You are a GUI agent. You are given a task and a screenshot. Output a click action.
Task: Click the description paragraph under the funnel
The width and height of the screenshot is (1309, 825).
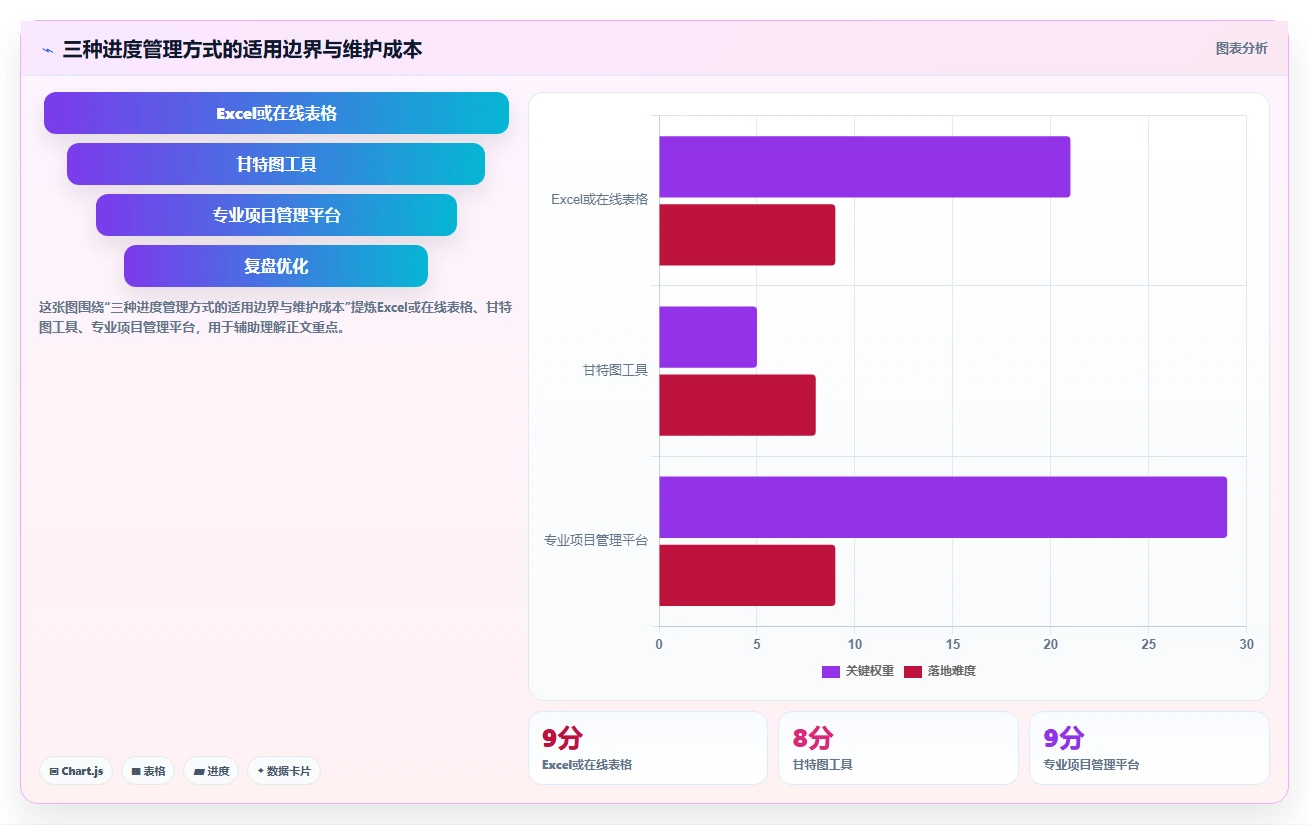[x=275, y=317]
